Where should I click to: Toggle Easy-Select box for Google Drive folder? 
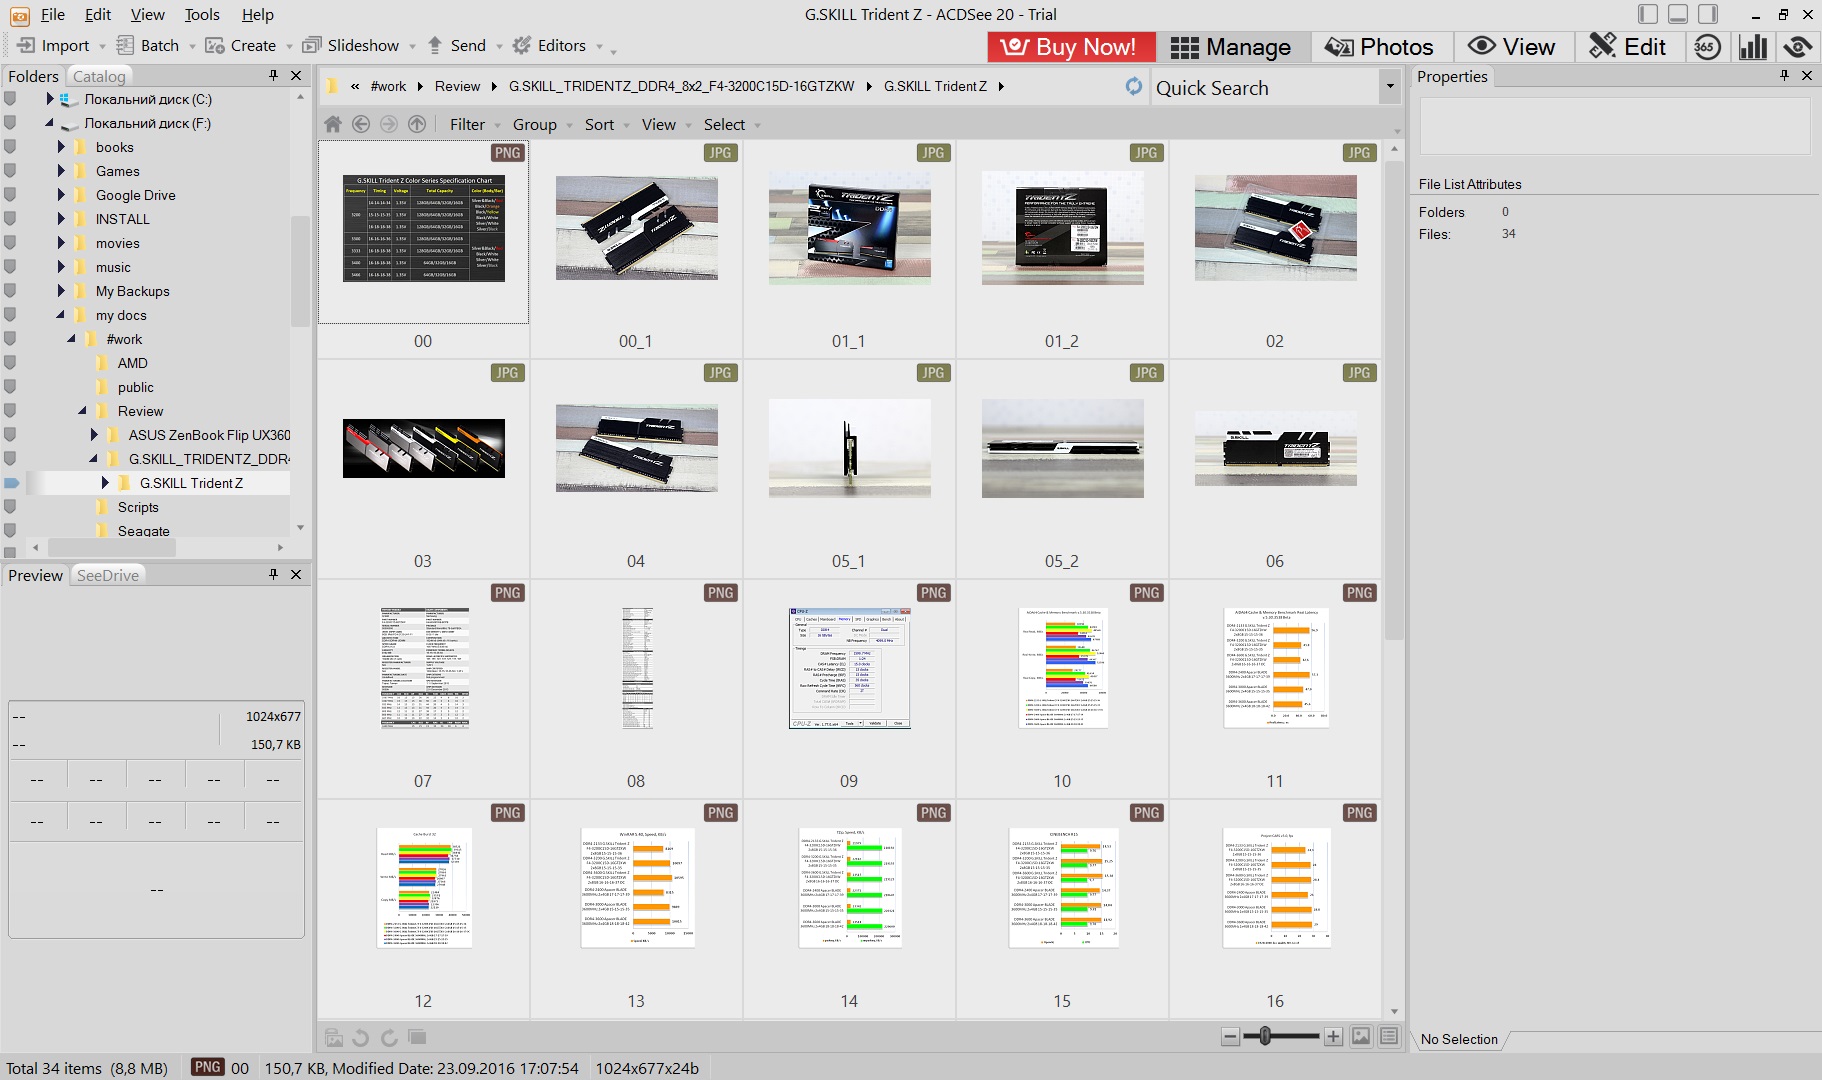[10, 195]
